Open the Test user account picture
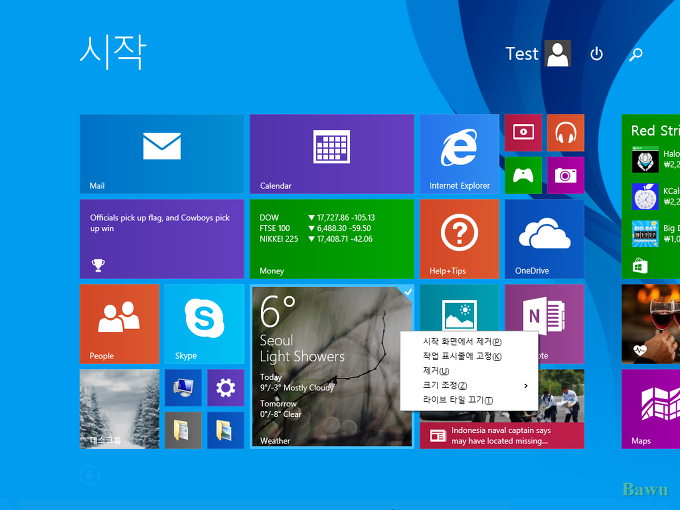 [557, 53]
